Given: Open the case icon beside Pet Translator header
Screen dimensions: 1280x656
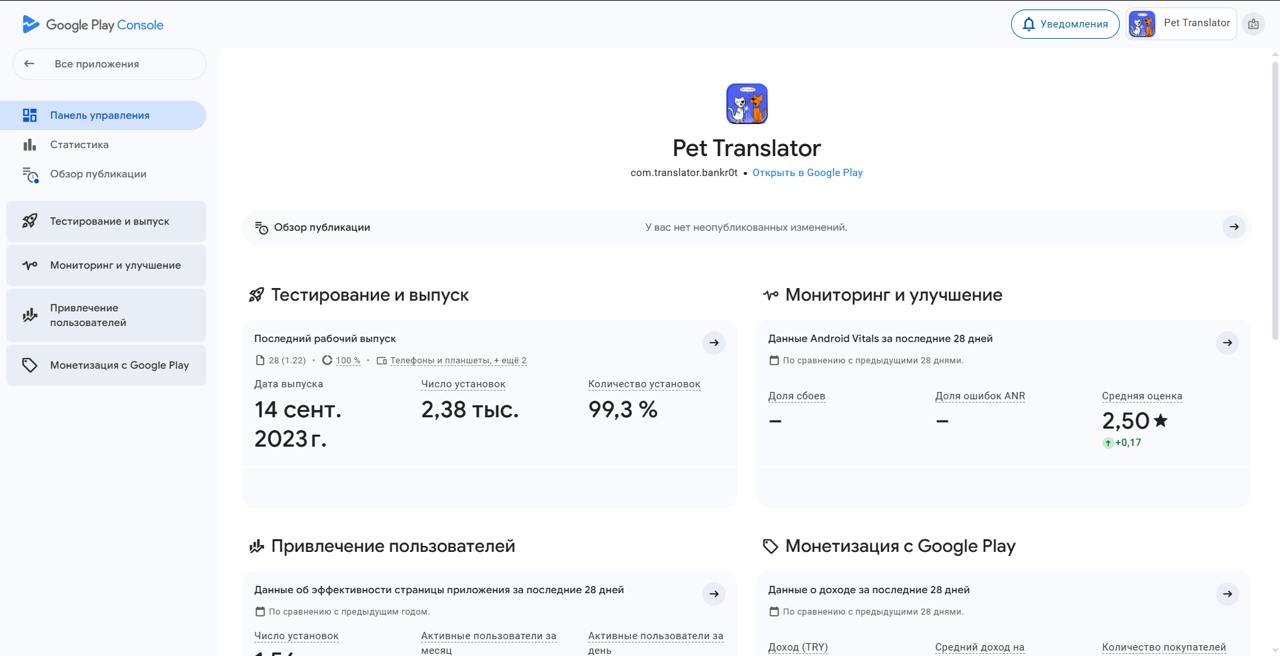Looking at the screenshot, I should (1253, 22).
